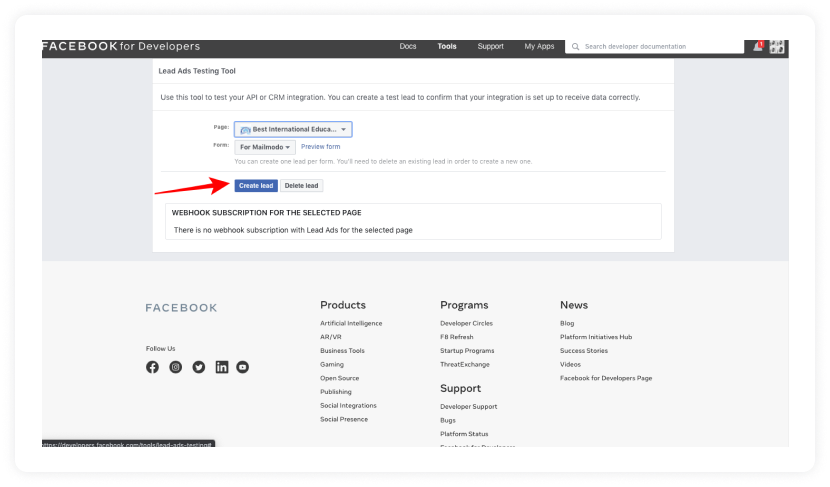
Task: Open the AR/VR link
Action: tap(331, 337)
